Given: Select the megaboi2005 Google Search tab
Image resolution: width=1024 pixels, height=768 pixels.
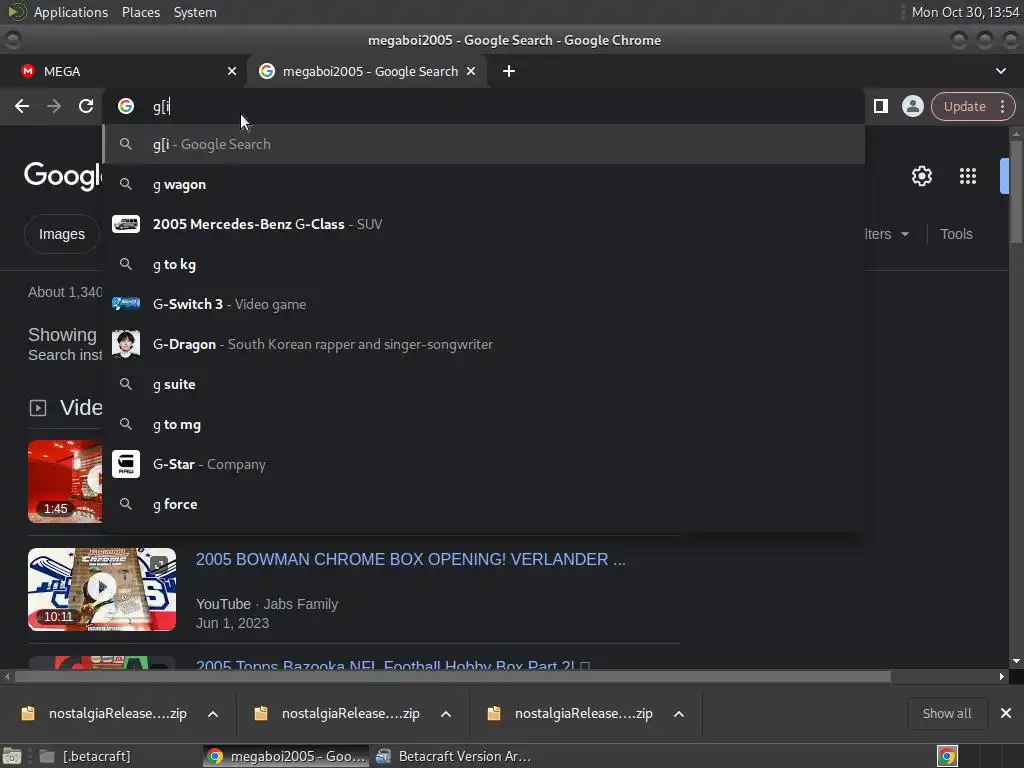Looking at the screenshot, I should [366, 71].
